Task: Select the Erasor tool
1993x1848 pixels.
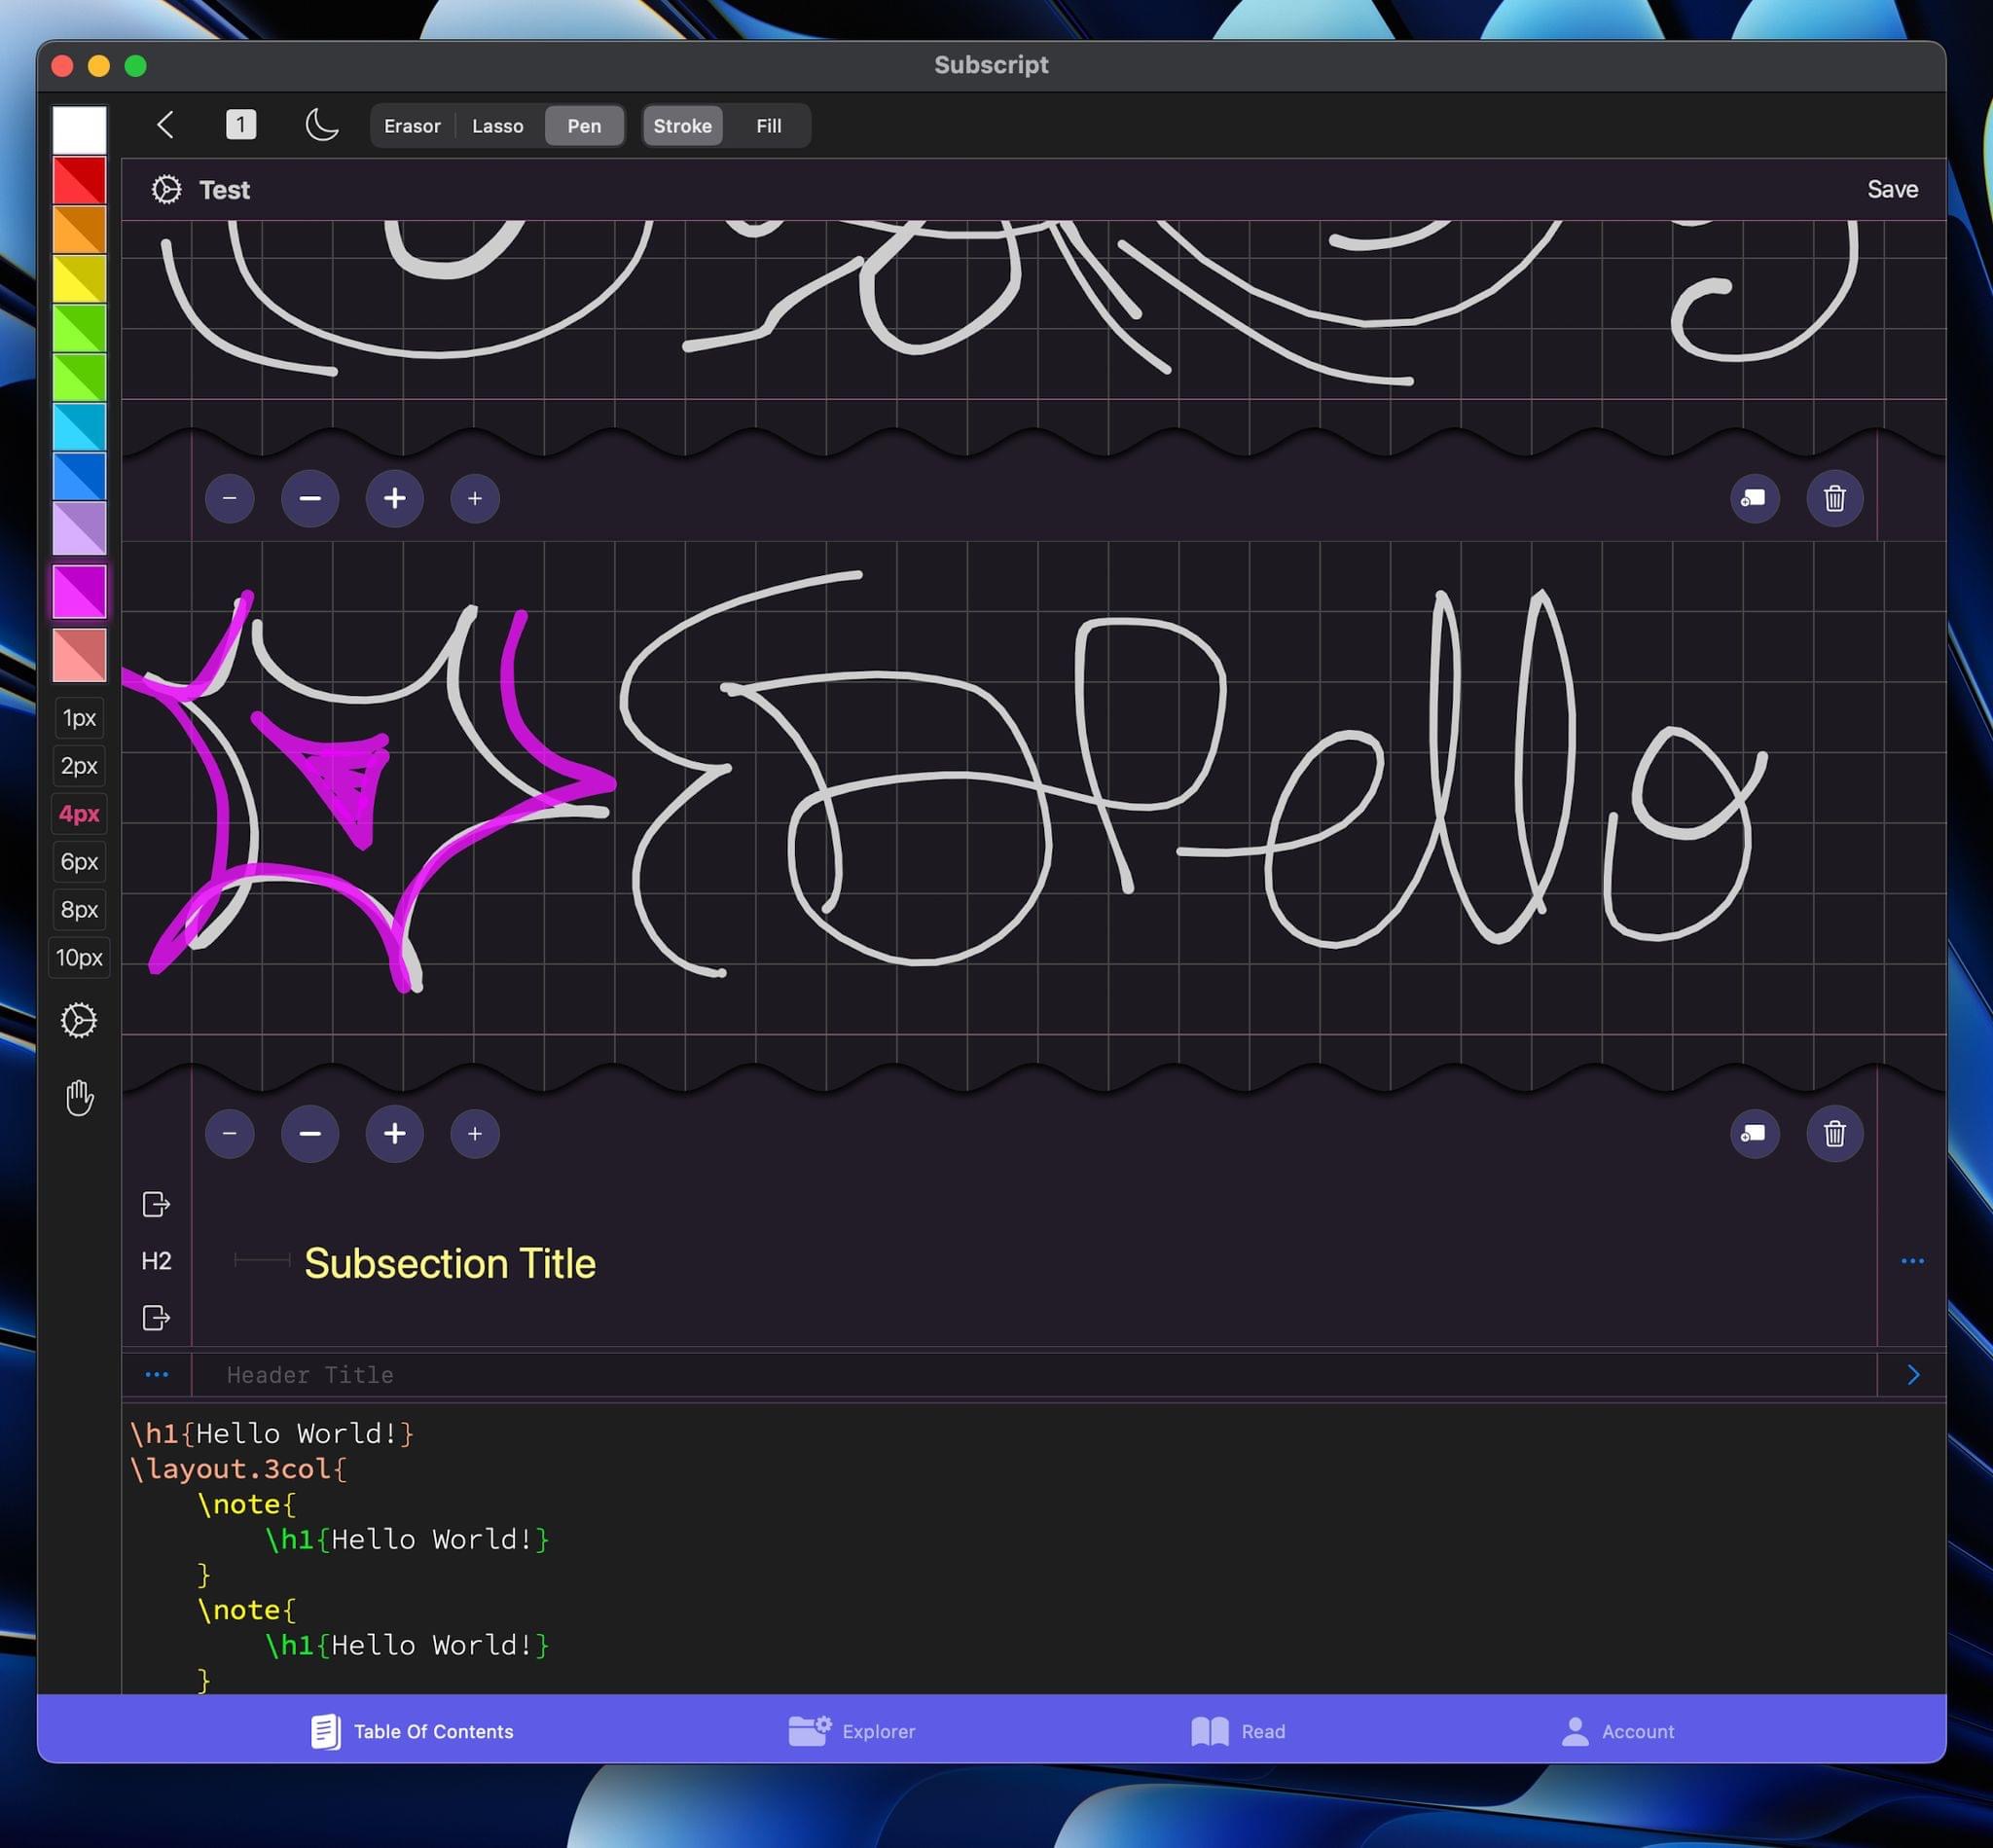Action: [411, 125]
